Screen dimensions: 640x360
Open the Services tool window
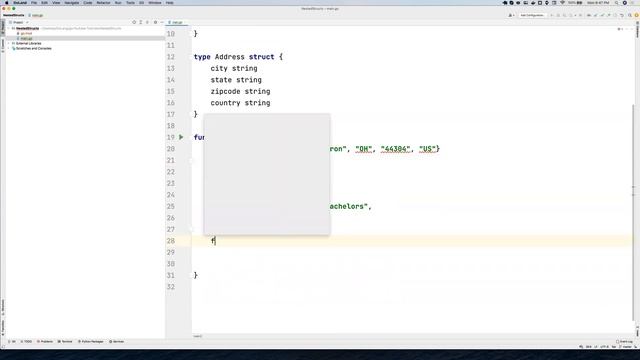(116, 342)
